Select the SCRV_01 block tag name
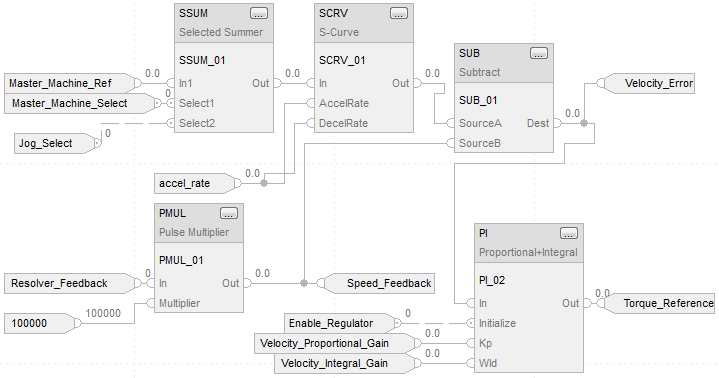 coord(342,61)
